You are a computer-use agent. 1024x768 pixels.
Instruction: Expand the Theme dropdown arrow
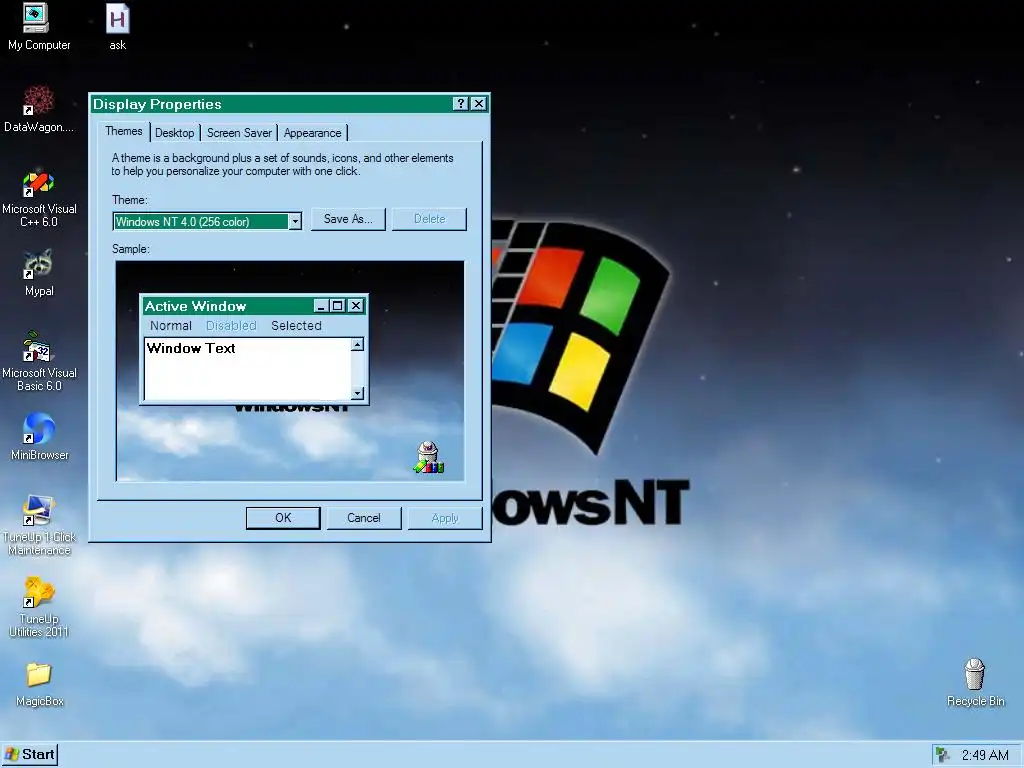coord(295,222)
